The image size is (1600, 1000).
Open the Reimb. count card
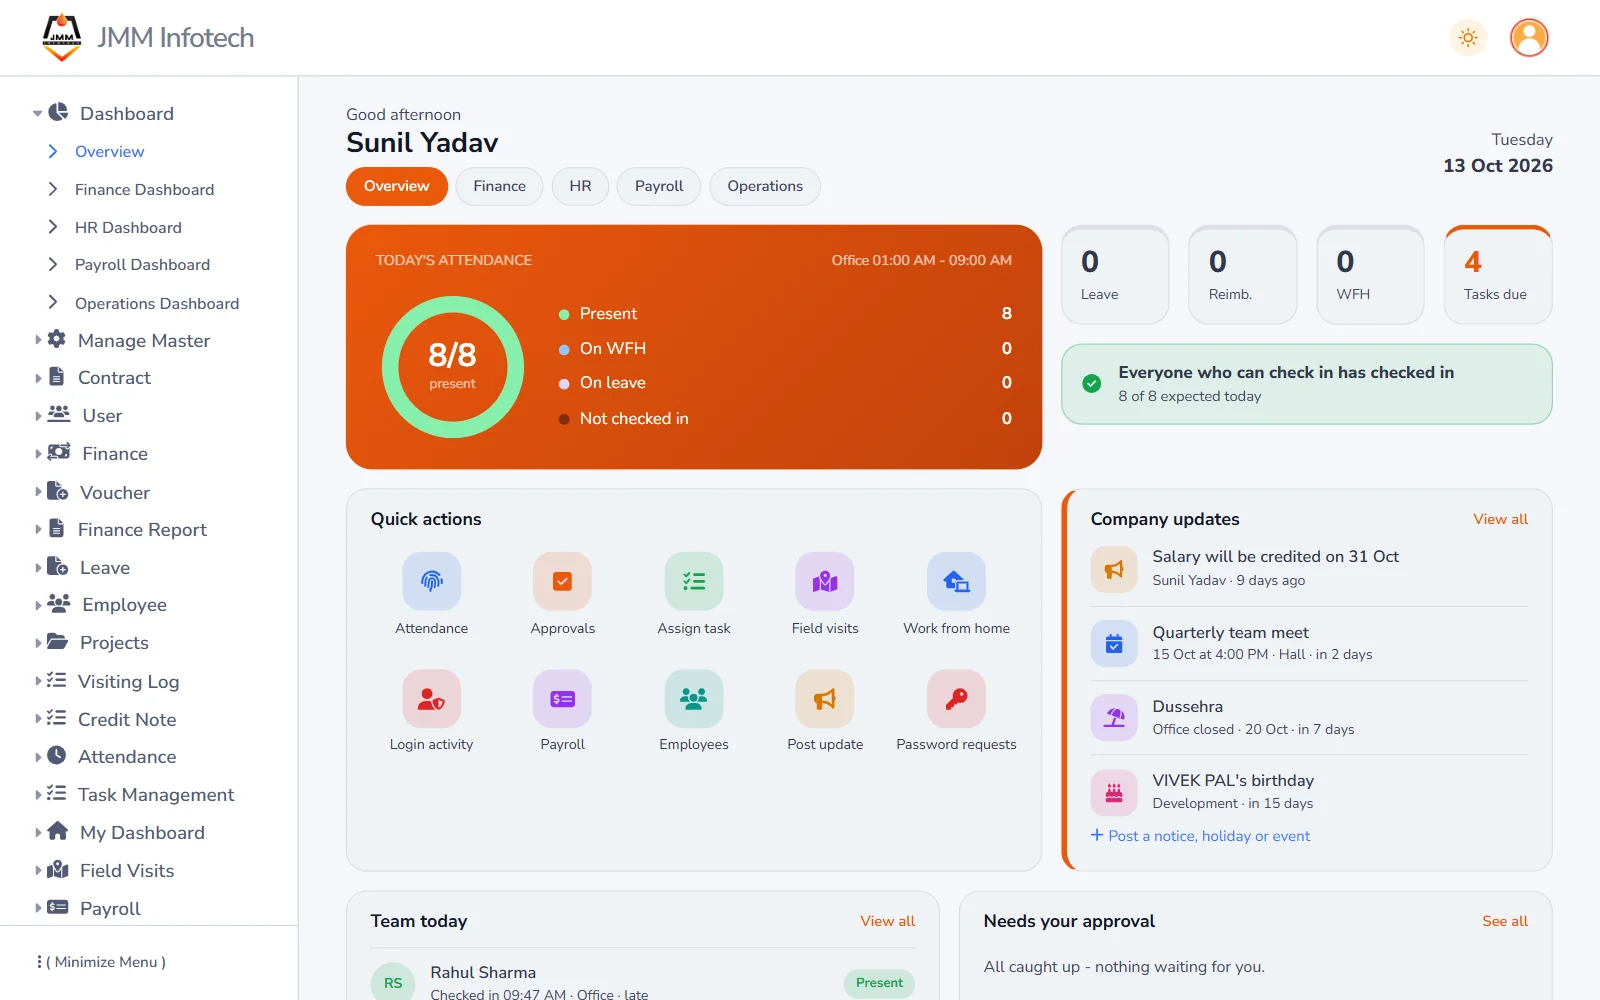(x=1243, y=275)
